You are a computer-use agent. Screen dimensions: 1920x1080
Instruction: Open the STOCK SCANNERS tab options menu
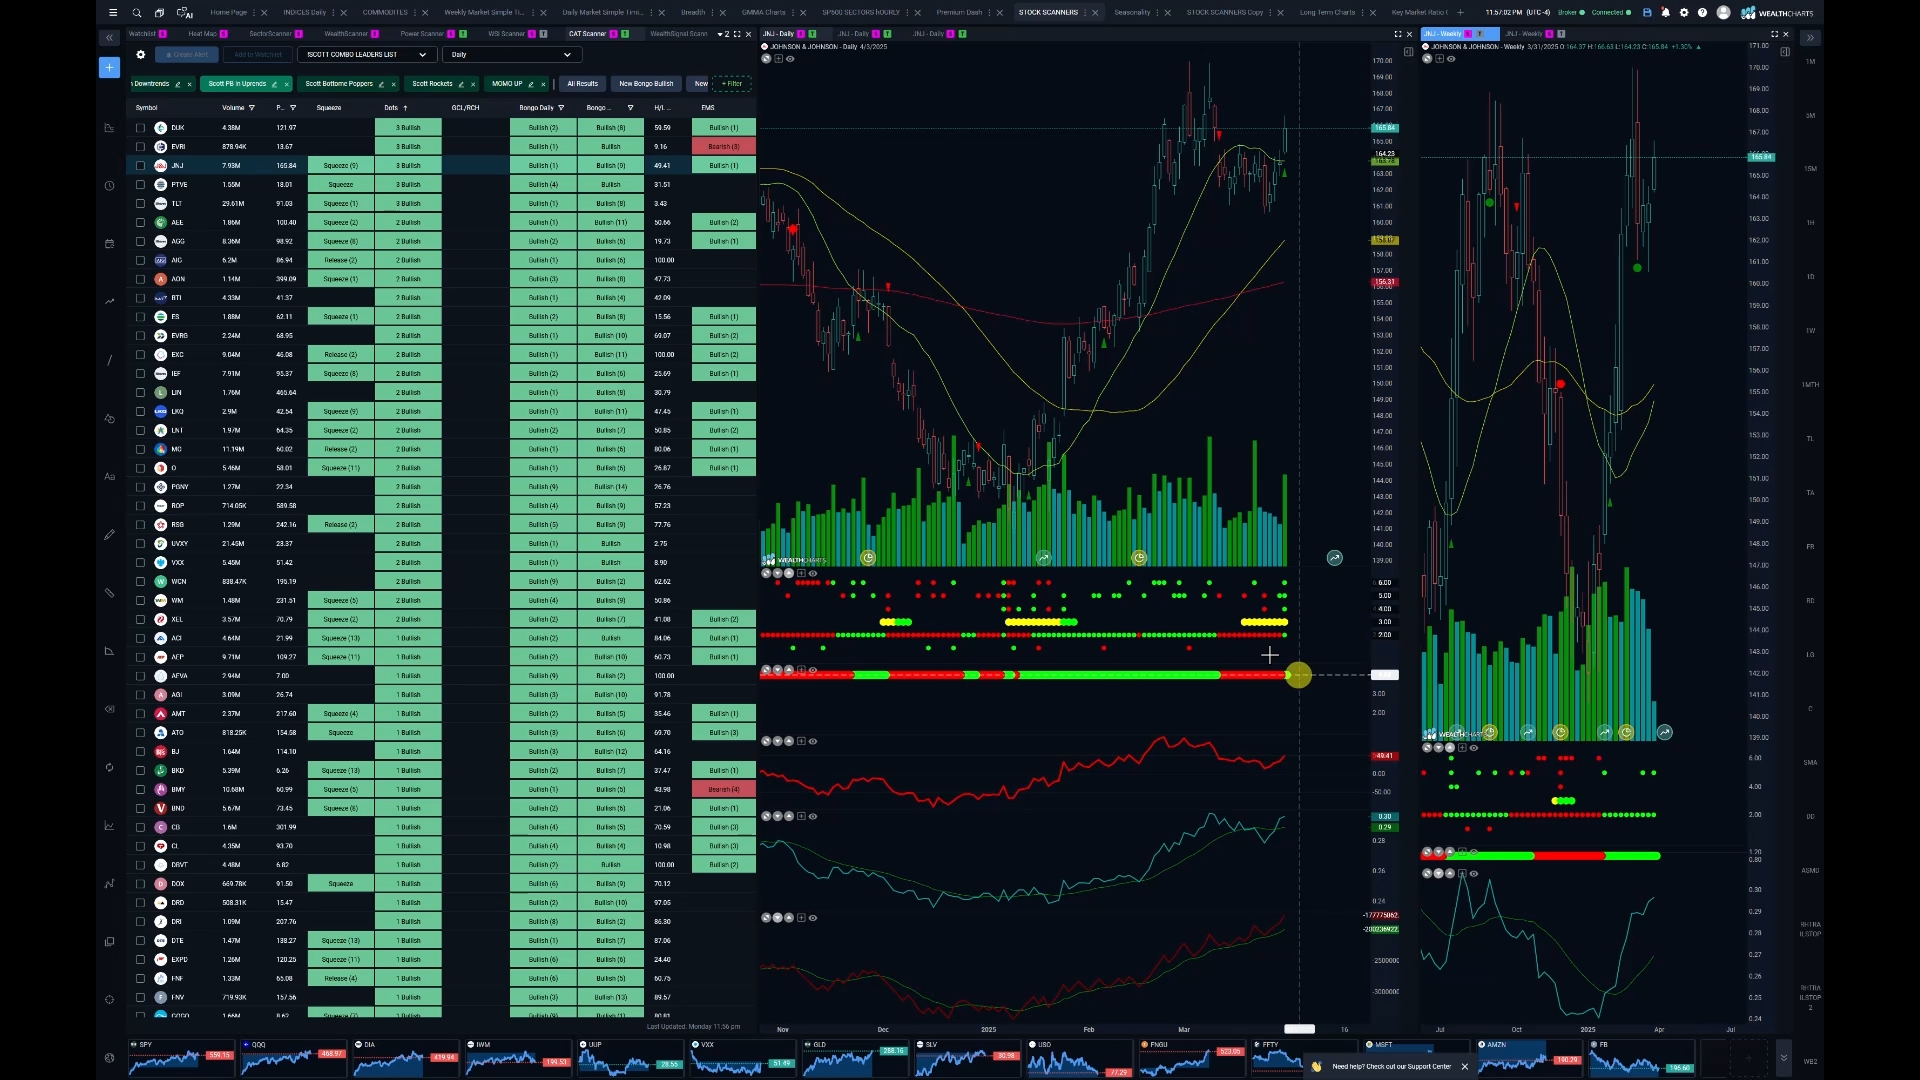coord(1084,13)
